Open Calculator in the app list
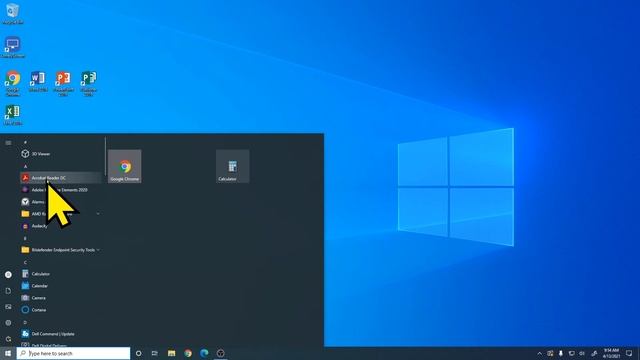 (61, 274)
